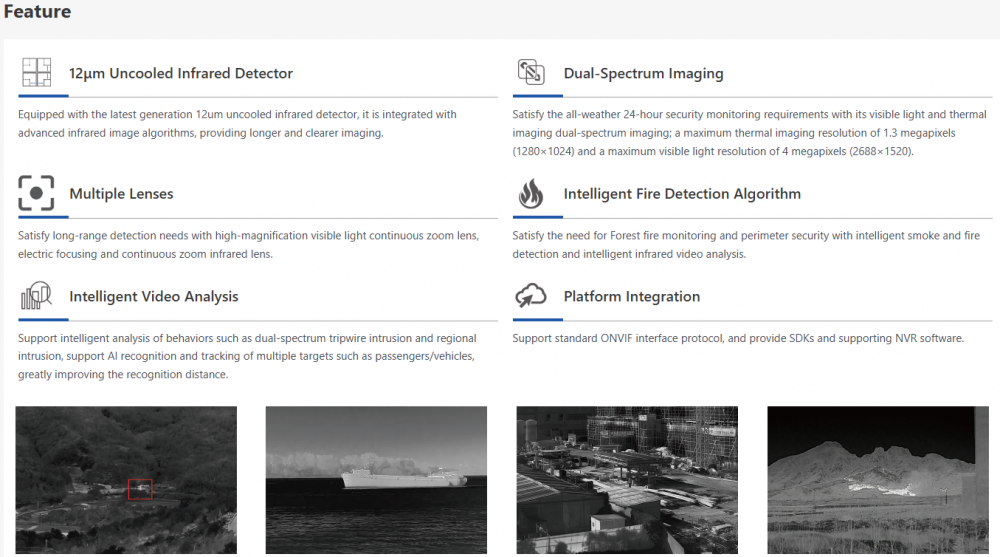
Task: Click the Dual-Spectrum Imaging icon
Action: (531, 73)
